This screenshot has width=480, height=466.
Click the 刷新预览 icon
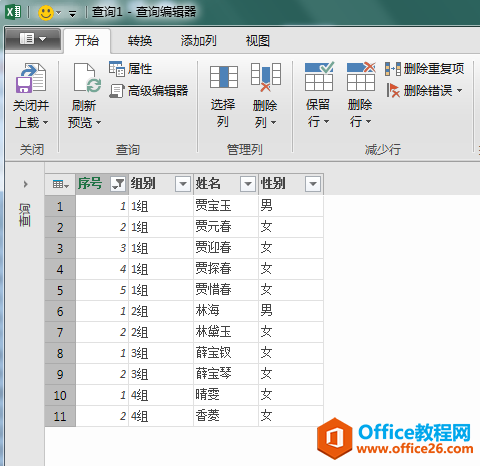pyautogui.click(x=87, y=78)
